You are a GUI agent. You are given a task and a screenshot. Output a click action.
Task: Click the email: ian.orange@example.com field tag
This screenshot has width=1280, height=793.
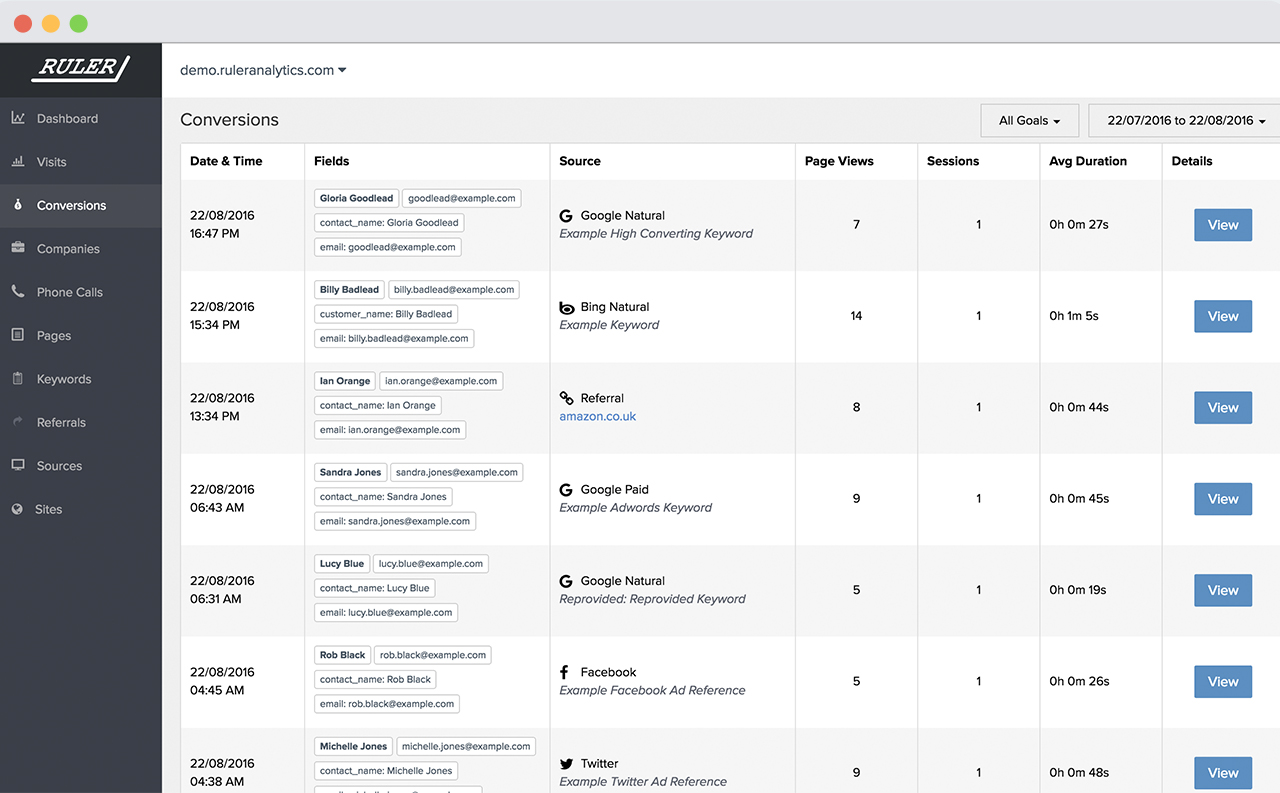pos(390,430)
